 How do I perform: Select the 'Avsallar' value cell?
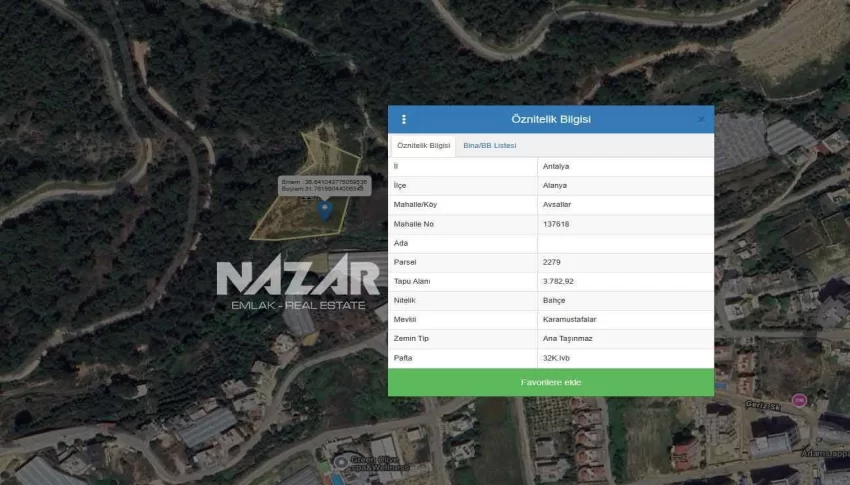tap(626, 204)
